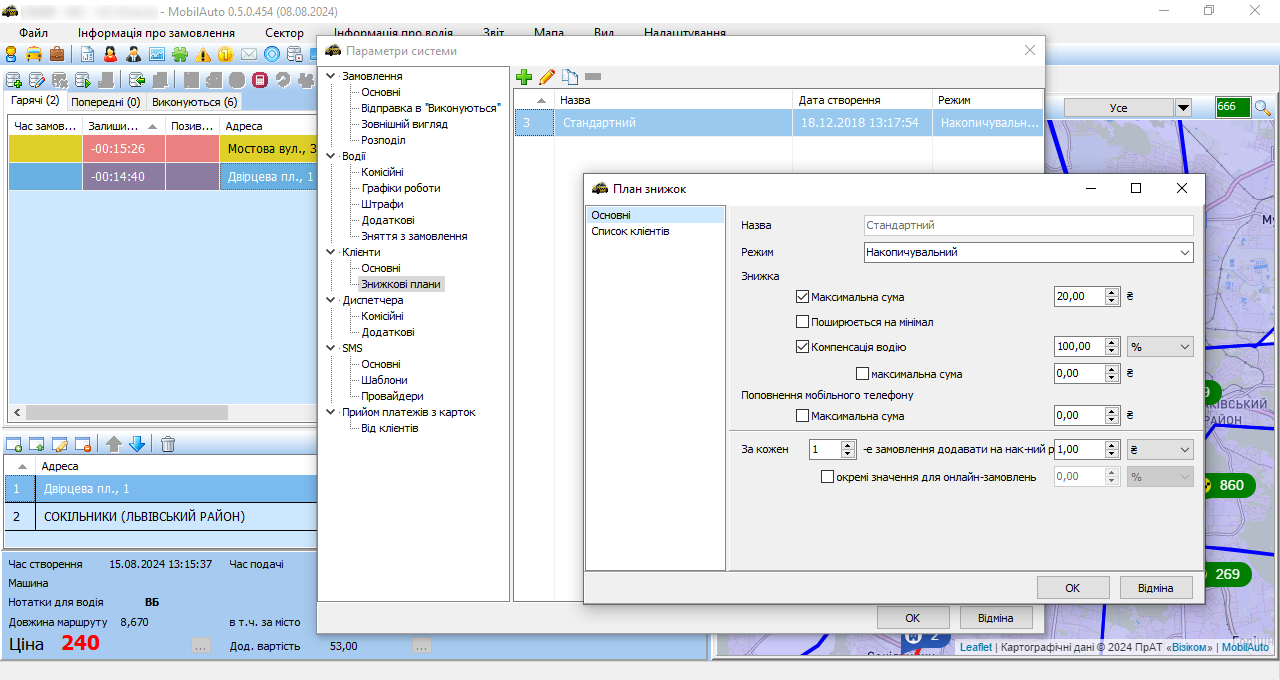The image size is (1280, 680).
Task: Open the % unit dropdown for Компенсація водію
Action: (x=1160, y=347)
